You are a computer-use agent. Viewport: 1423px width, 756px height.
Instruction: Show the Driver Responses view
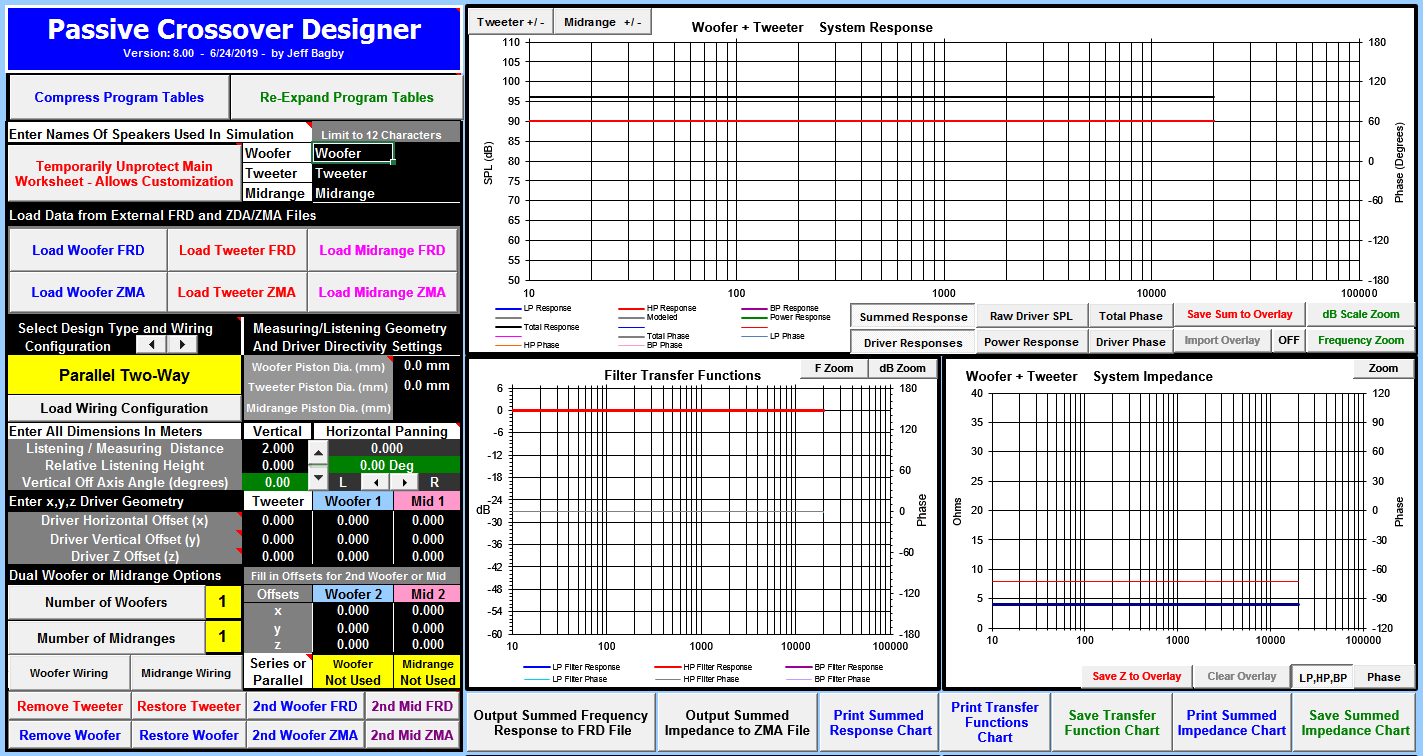tap(912, 343)
